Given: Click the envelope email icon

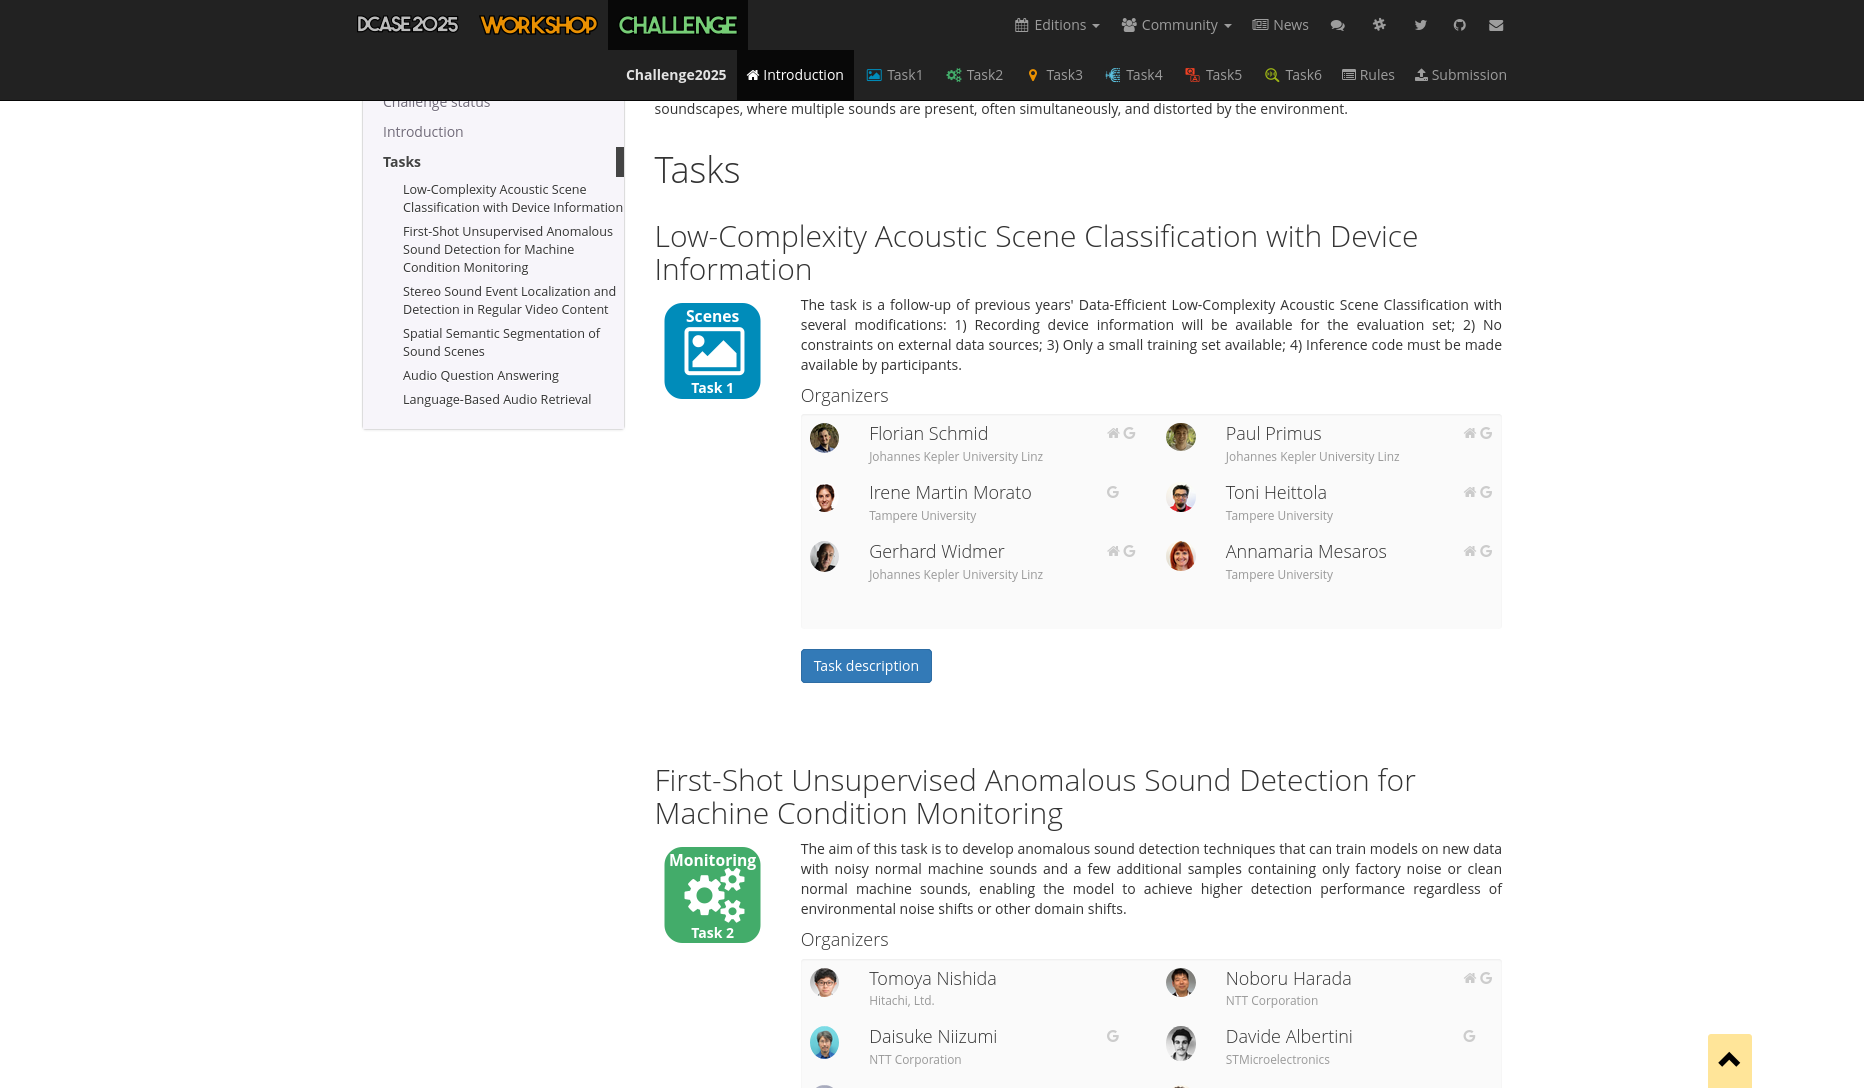Looking at the screenshot, I should coord(1496,25).
